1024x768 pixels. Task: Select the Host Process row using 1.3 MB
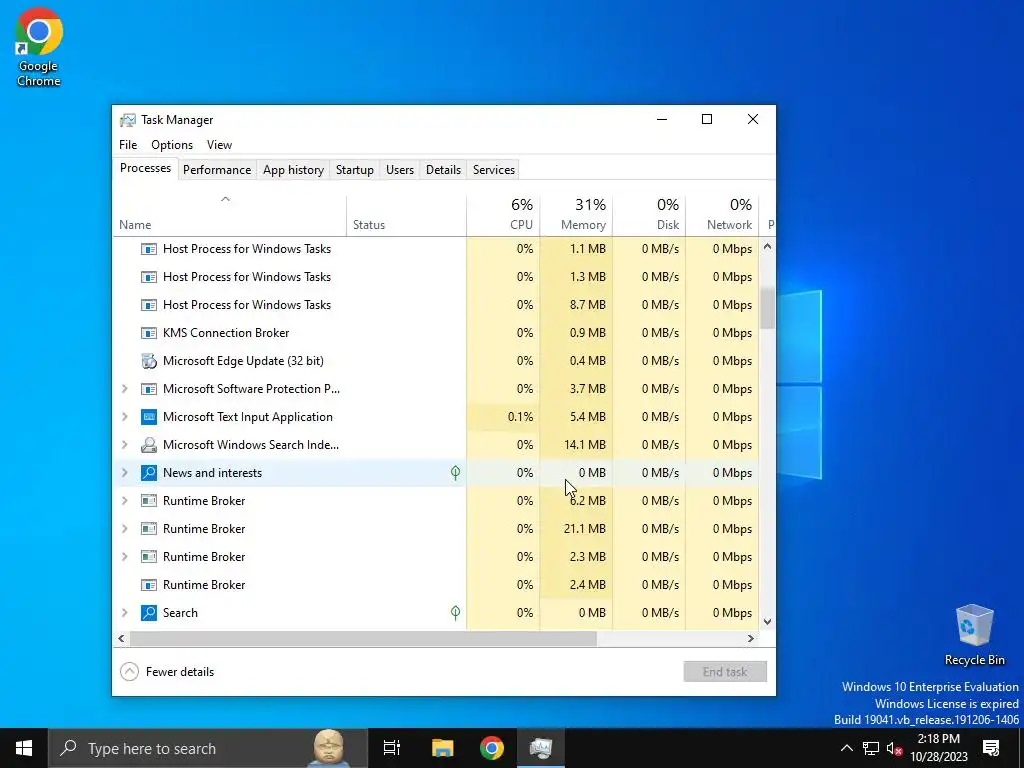click(x=436, y=277)
